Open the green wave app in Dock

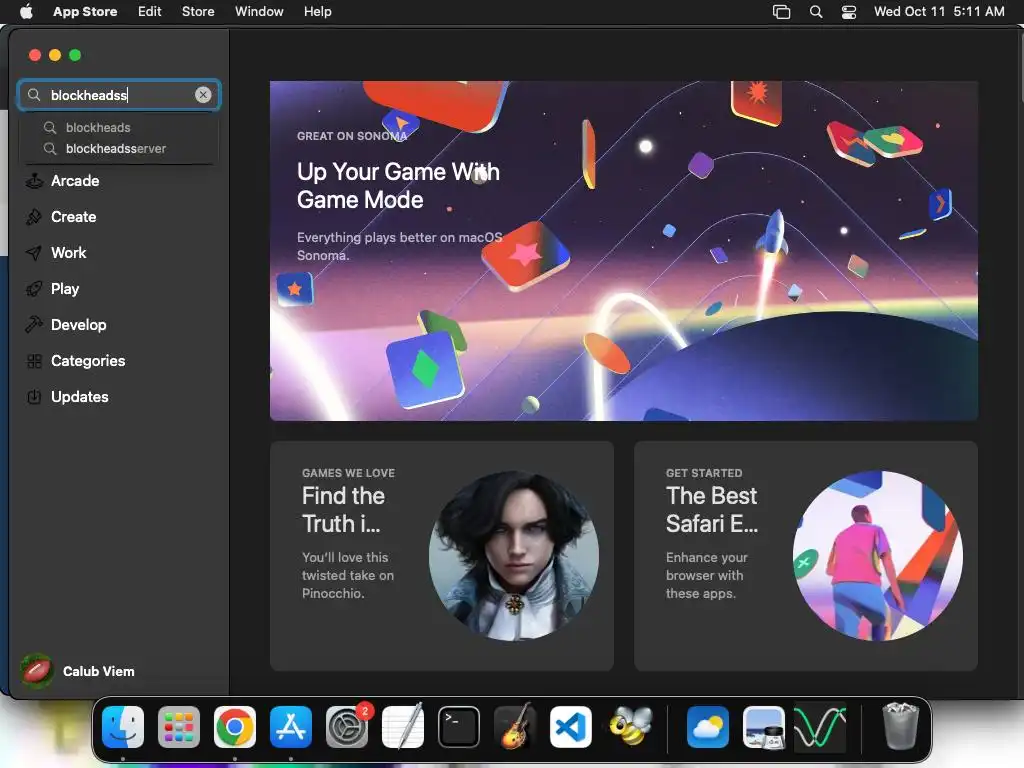(x=820, y=727)
